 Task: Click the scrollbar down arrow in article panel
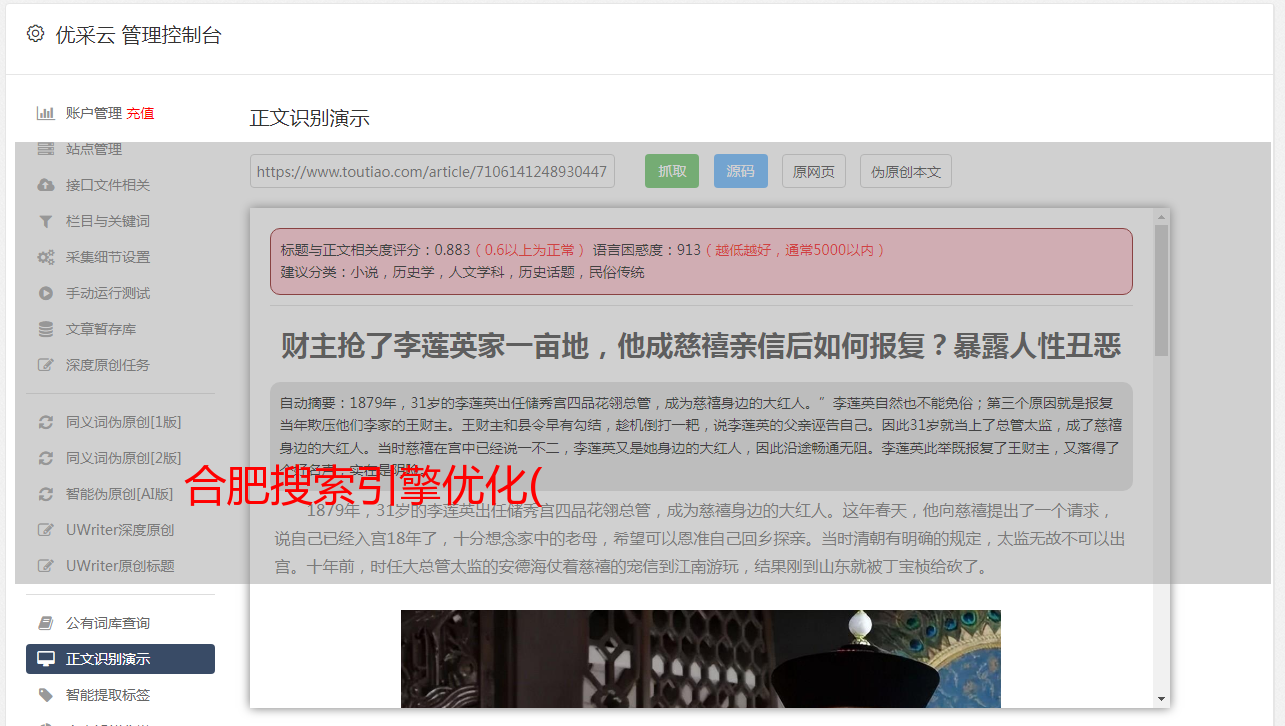click(x=1161, y=699)
